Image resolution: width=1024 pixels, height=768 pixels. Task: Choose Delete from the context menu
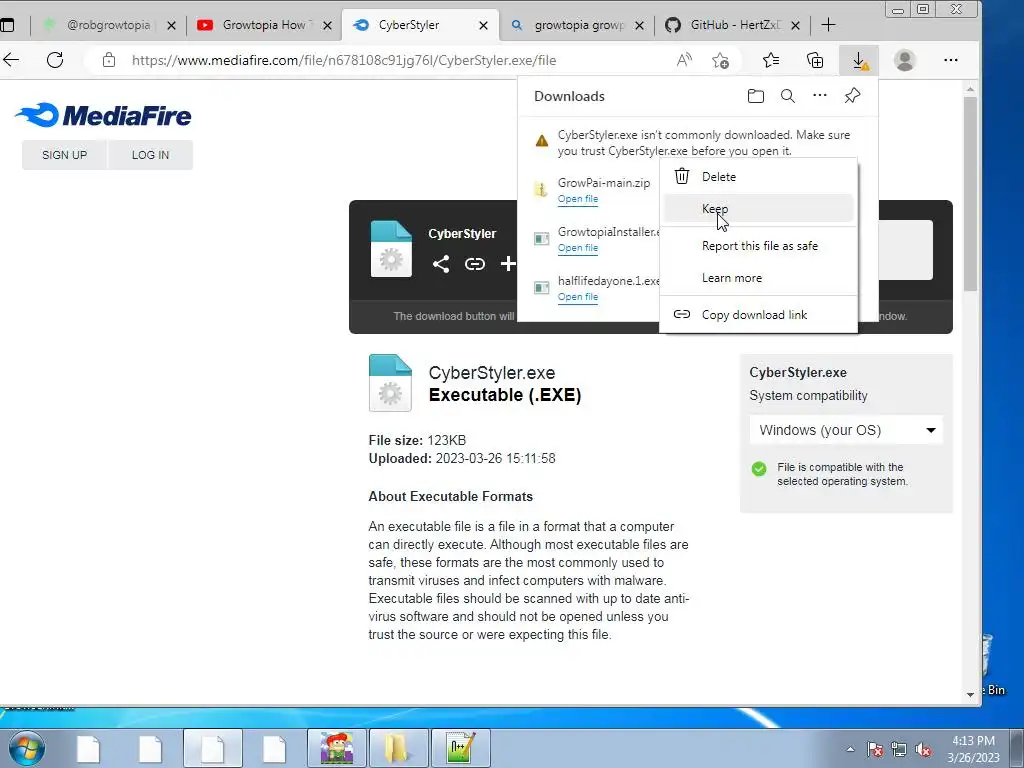pos(758,176)
